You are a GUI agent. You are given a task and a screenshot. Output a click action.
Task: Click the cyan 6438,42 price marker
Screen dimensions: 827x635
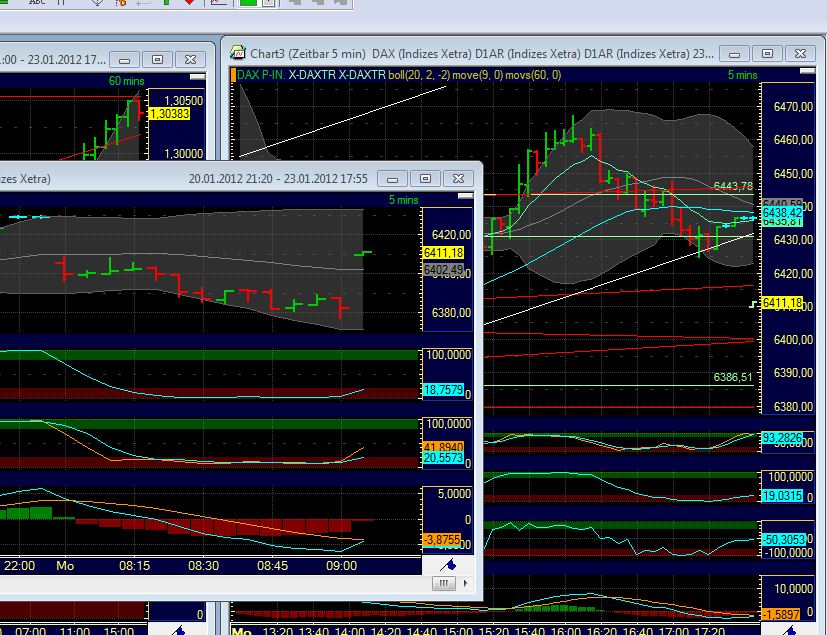tap(779, 211)
